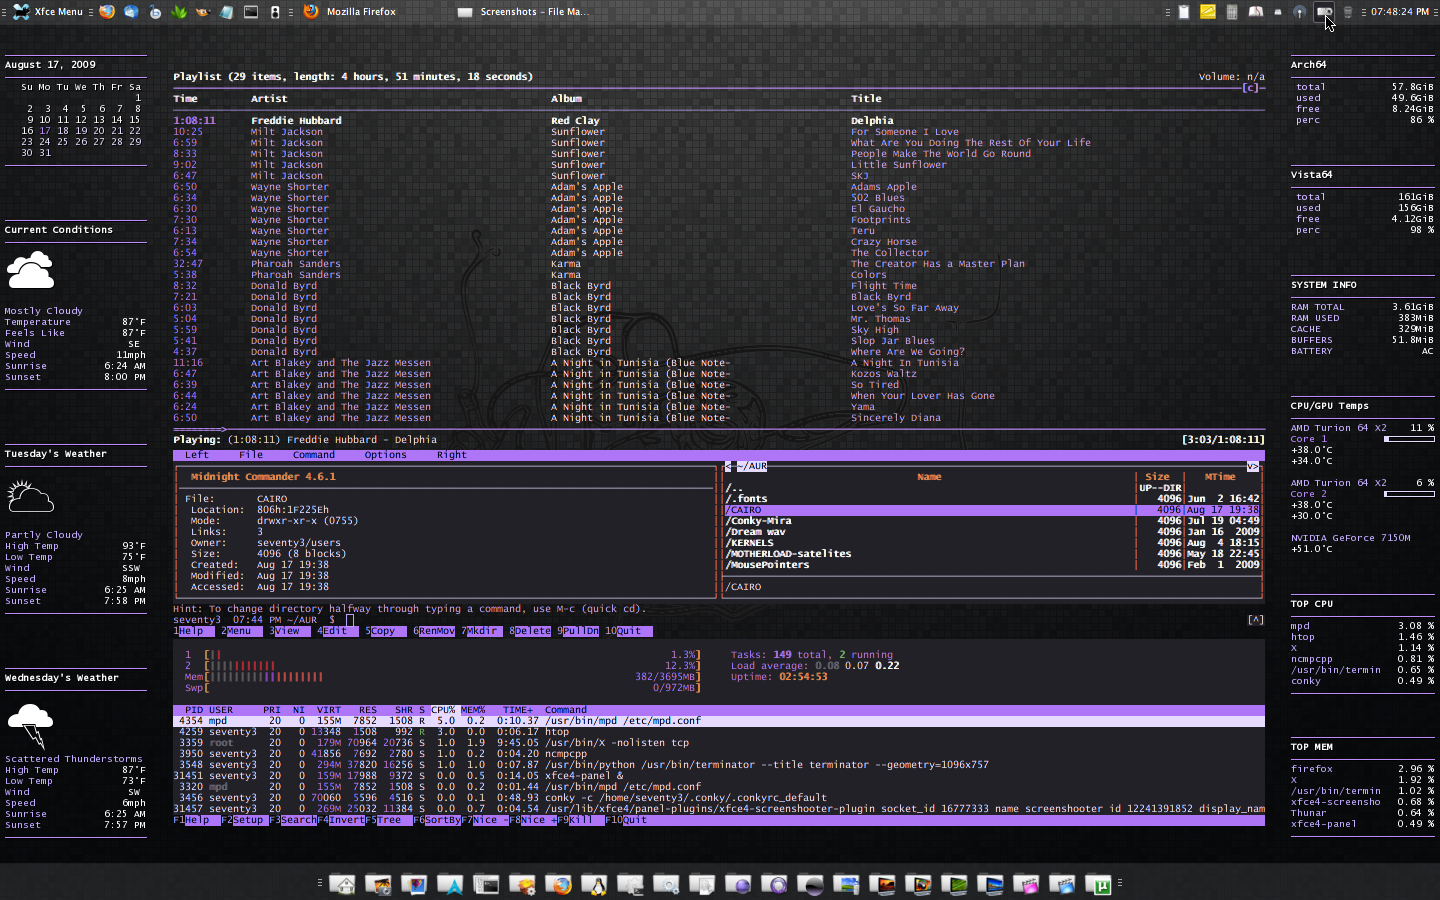Viewport: 1440px width, 900px height.
Task: Open Midnight Commander Left menu
Action: 197,455
